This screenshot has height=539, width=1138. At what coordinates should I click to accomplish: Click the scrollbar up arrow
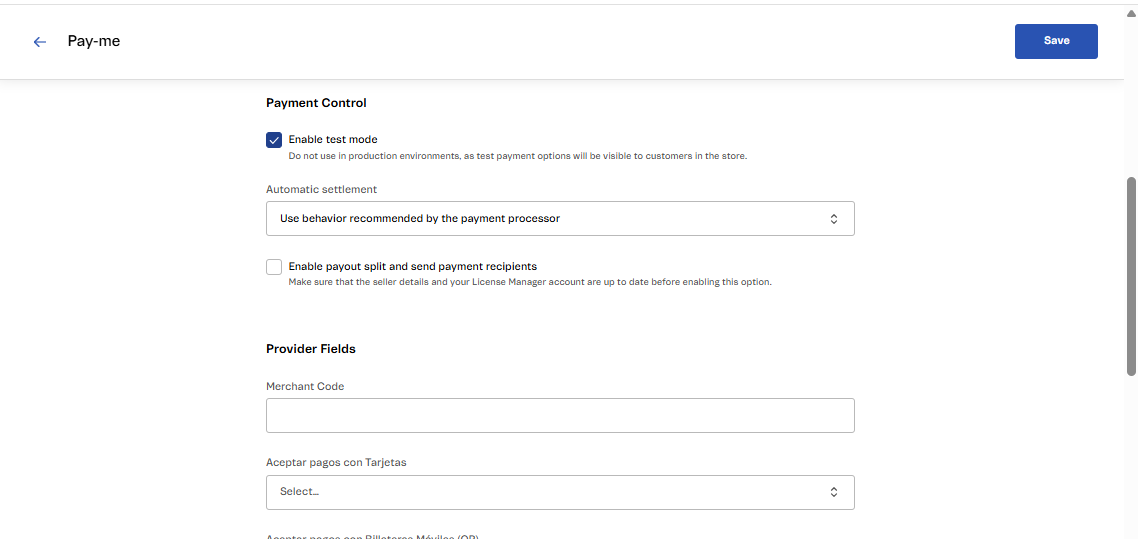tap(1131, 12)
